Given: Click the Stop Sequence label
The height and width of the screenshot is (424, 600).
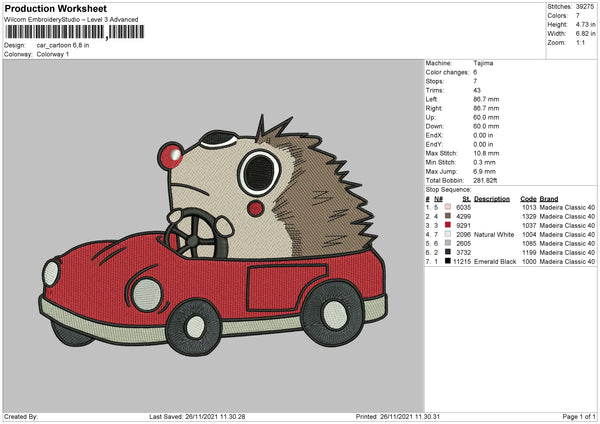Looking at the screenshot, I should [x=447, y=188].
